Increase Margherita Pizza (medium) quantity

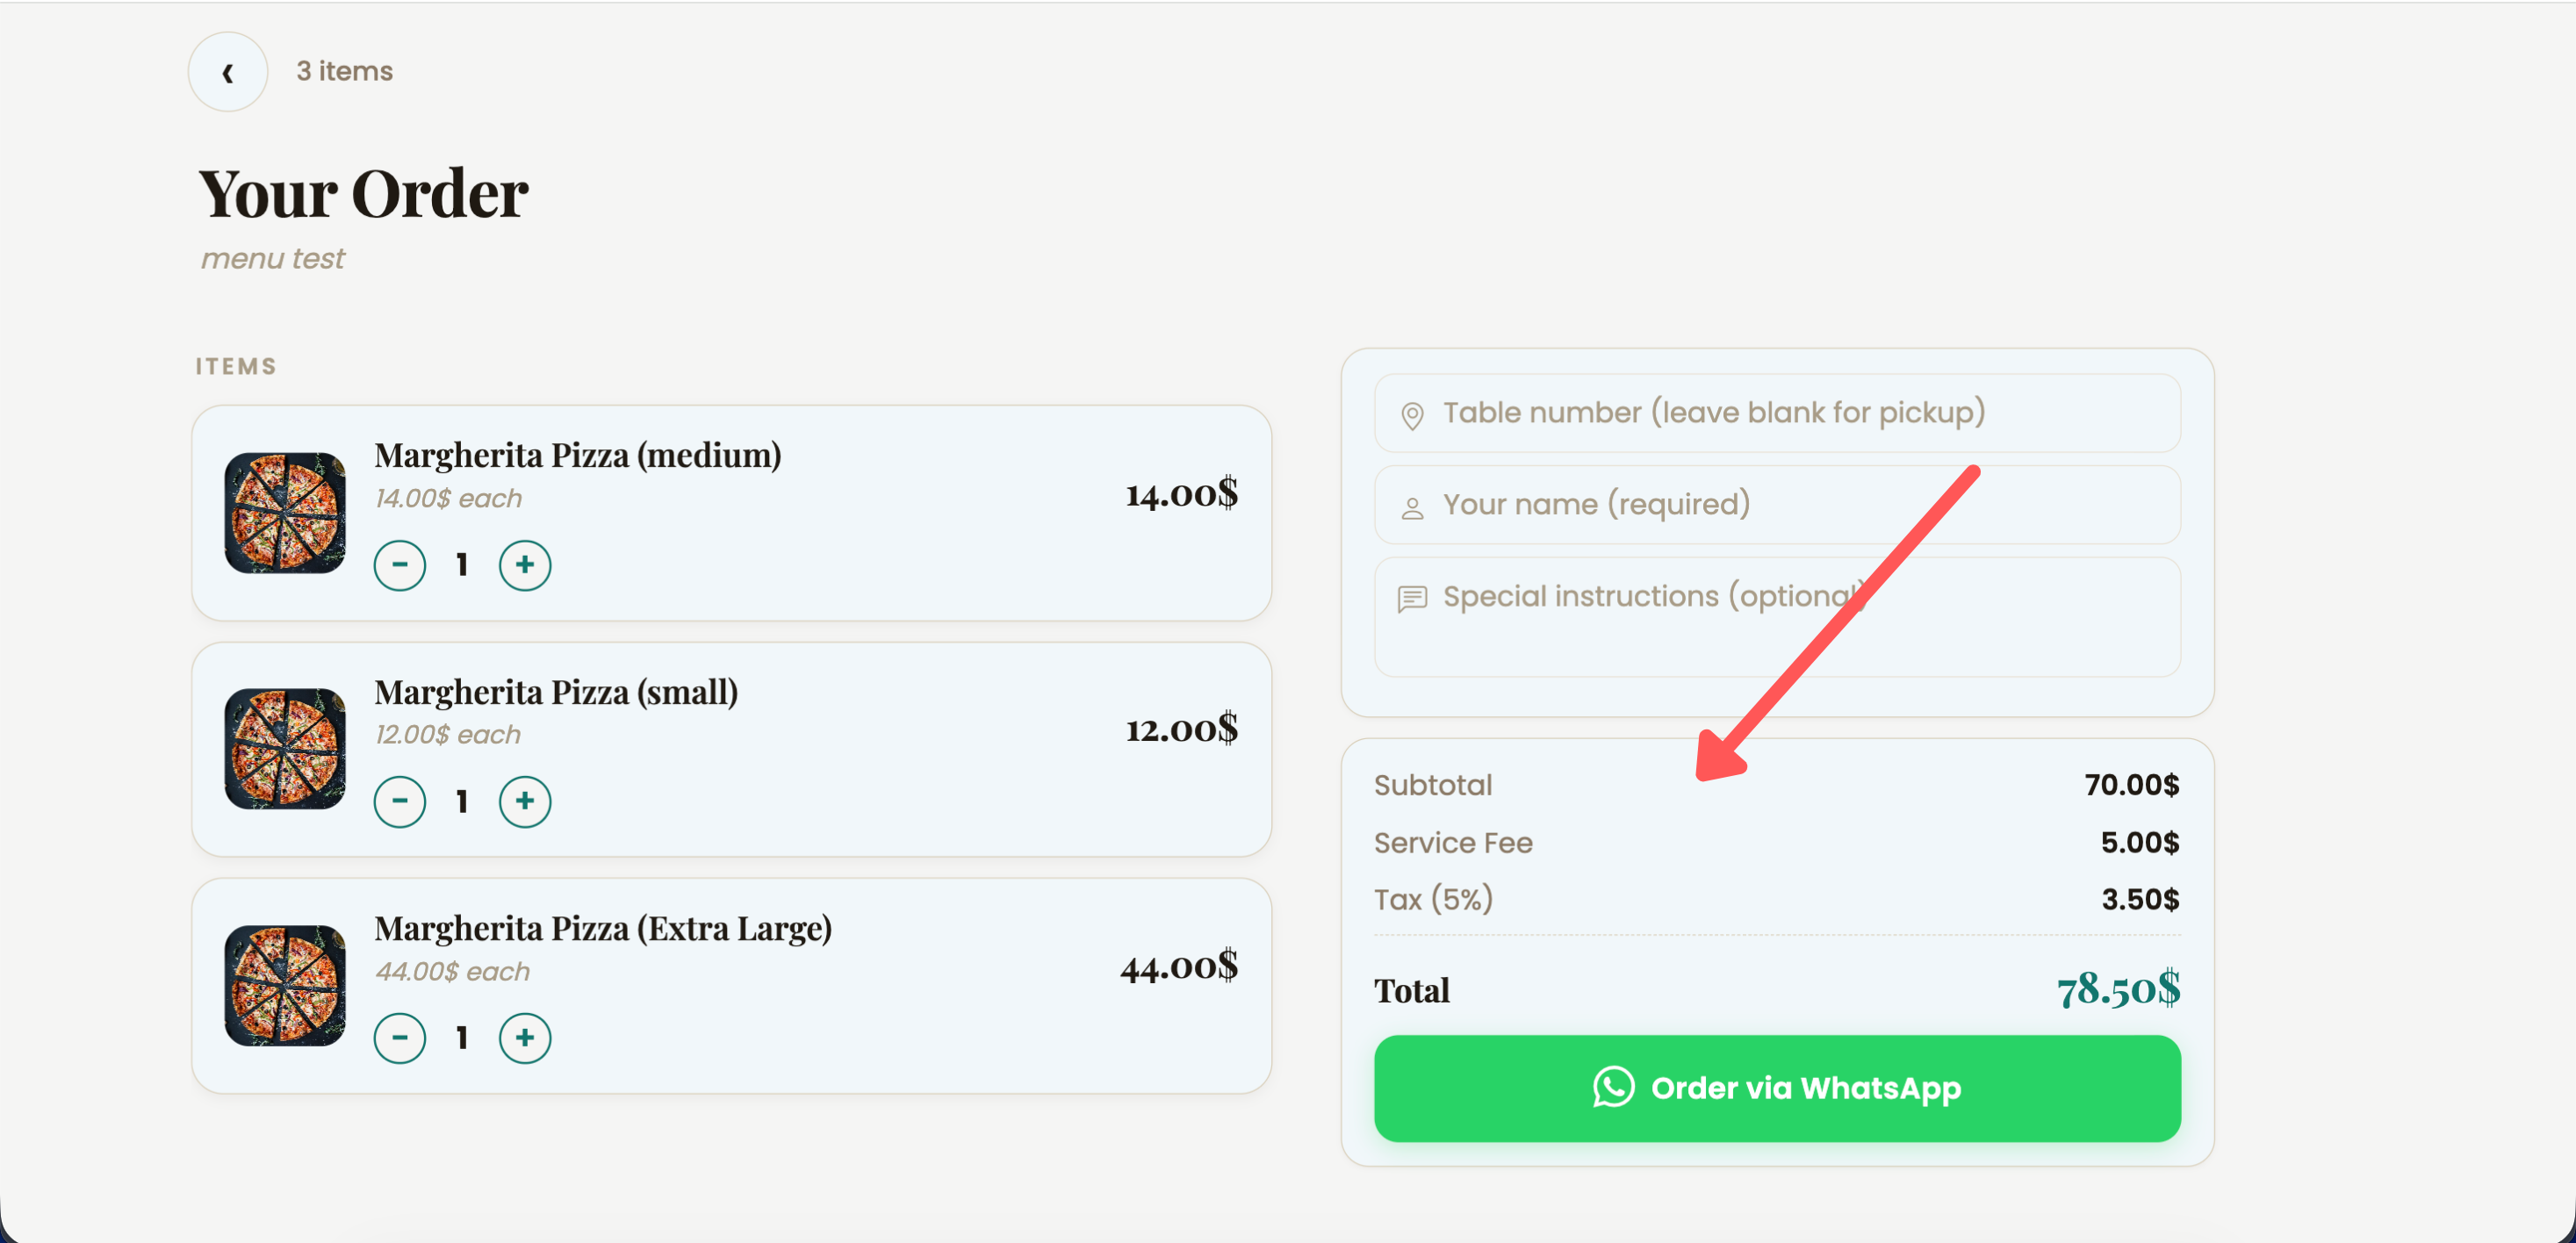point(525,565)
